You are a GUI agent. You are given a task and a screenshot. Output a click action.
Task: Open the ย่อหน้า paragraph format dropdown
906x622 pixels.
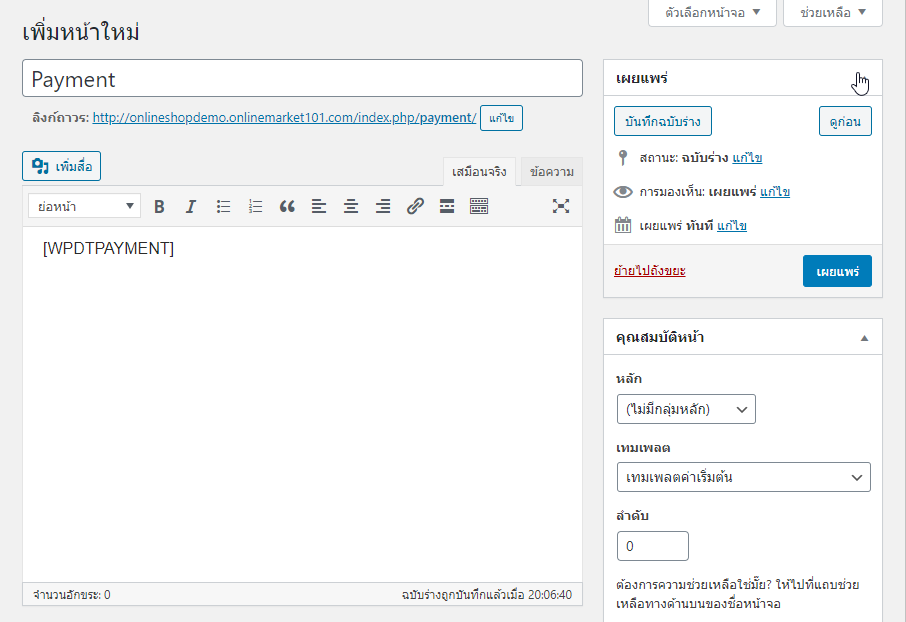[x=84, y=206]
